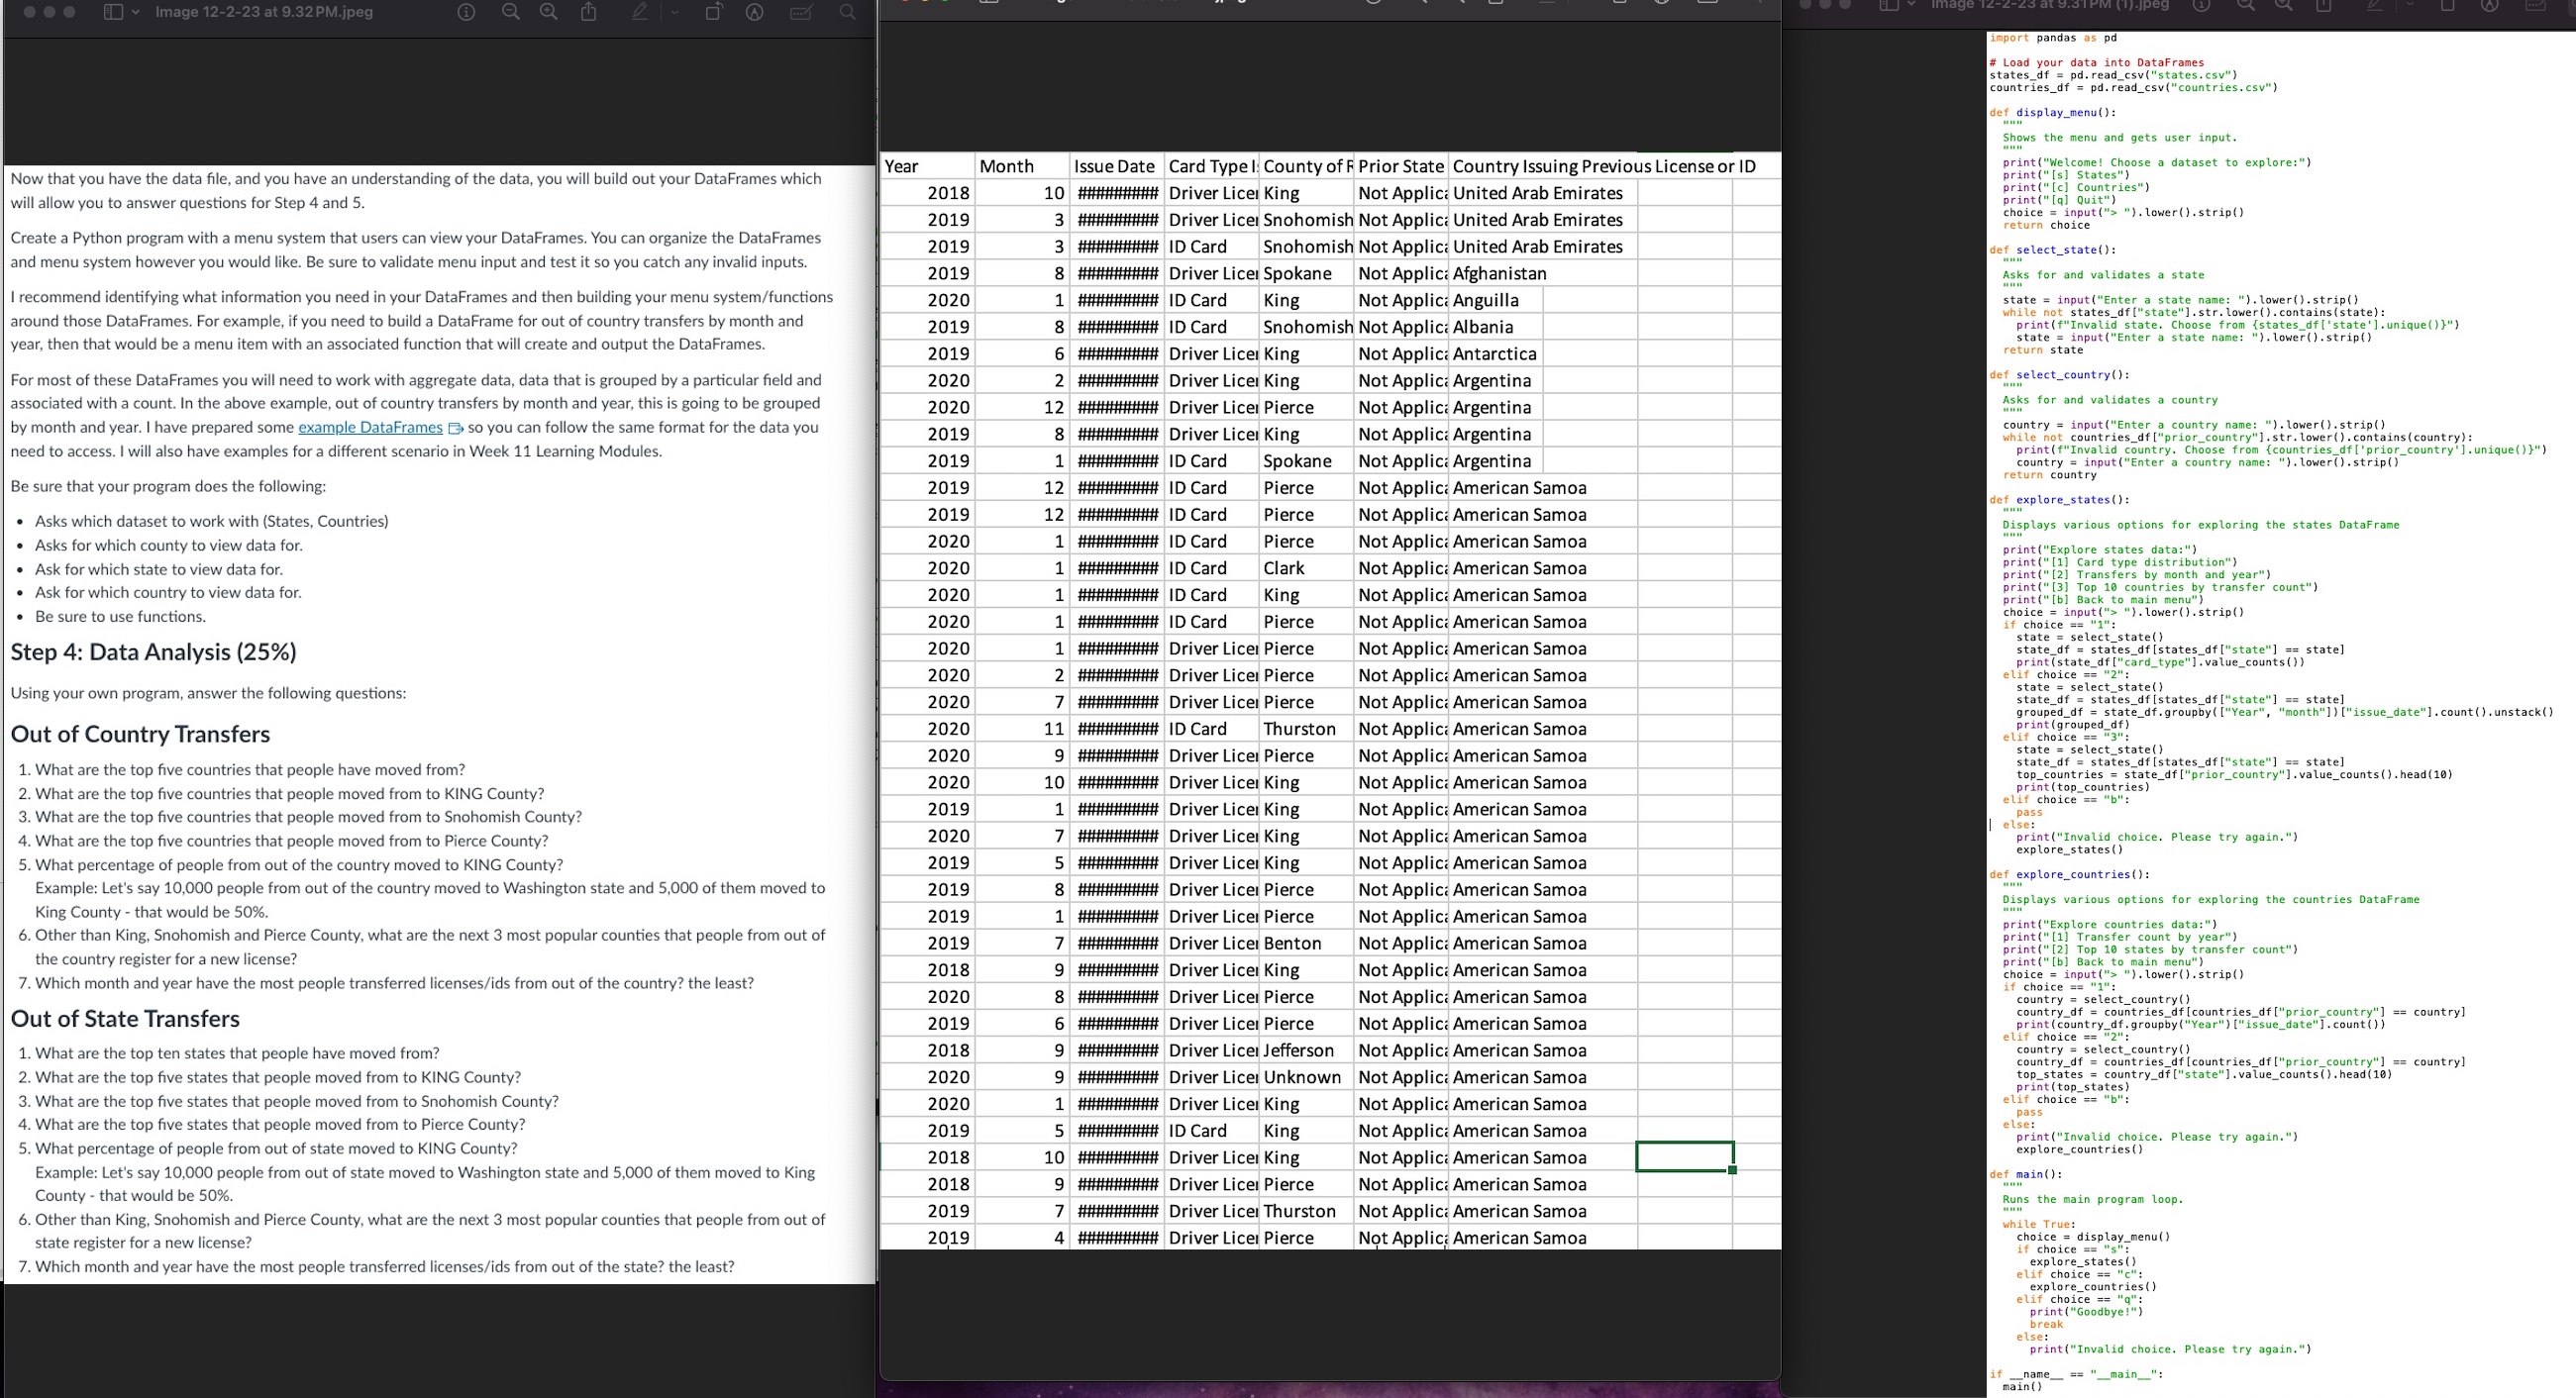Screen dimensions: 2576x1398
Task: Open Share menu in left Preview window
Action: click(x=589, y=12)
